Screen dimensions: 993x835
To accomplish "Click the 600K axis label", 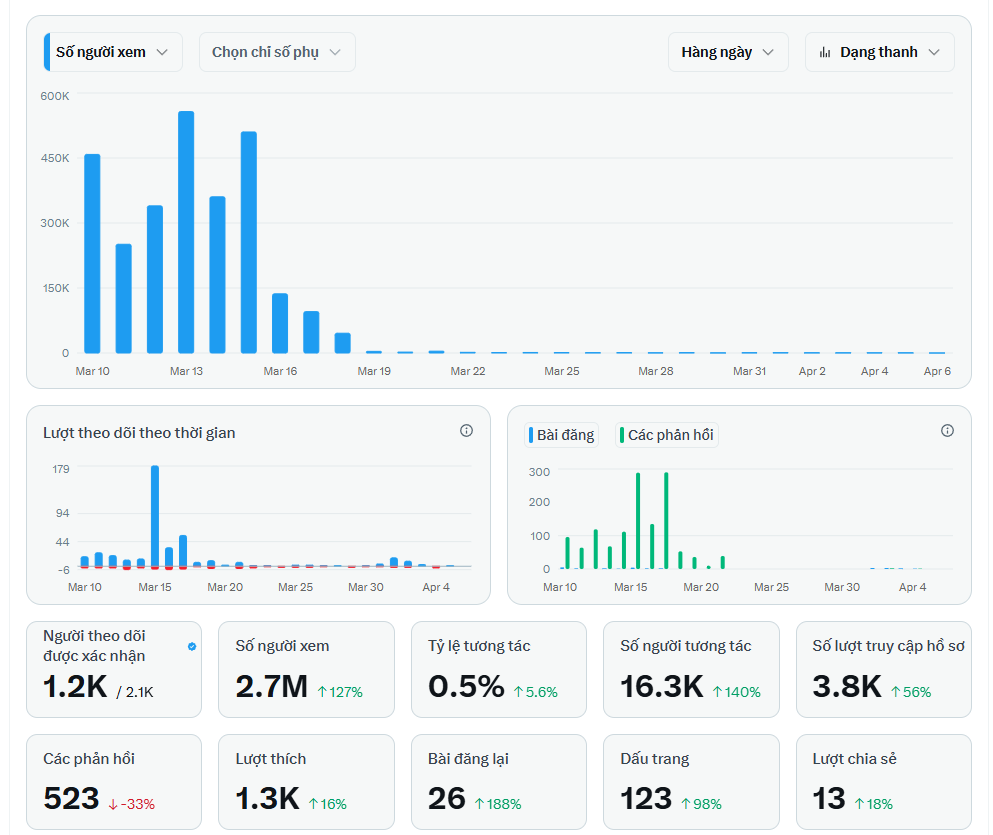I will (54, 96).
